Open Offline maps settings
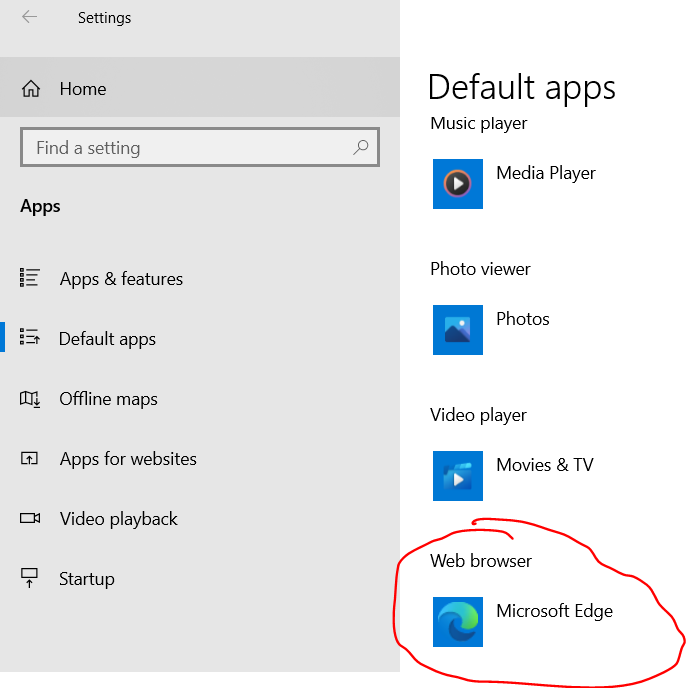This screenshot has height=688, width=689. click(200, 398)
